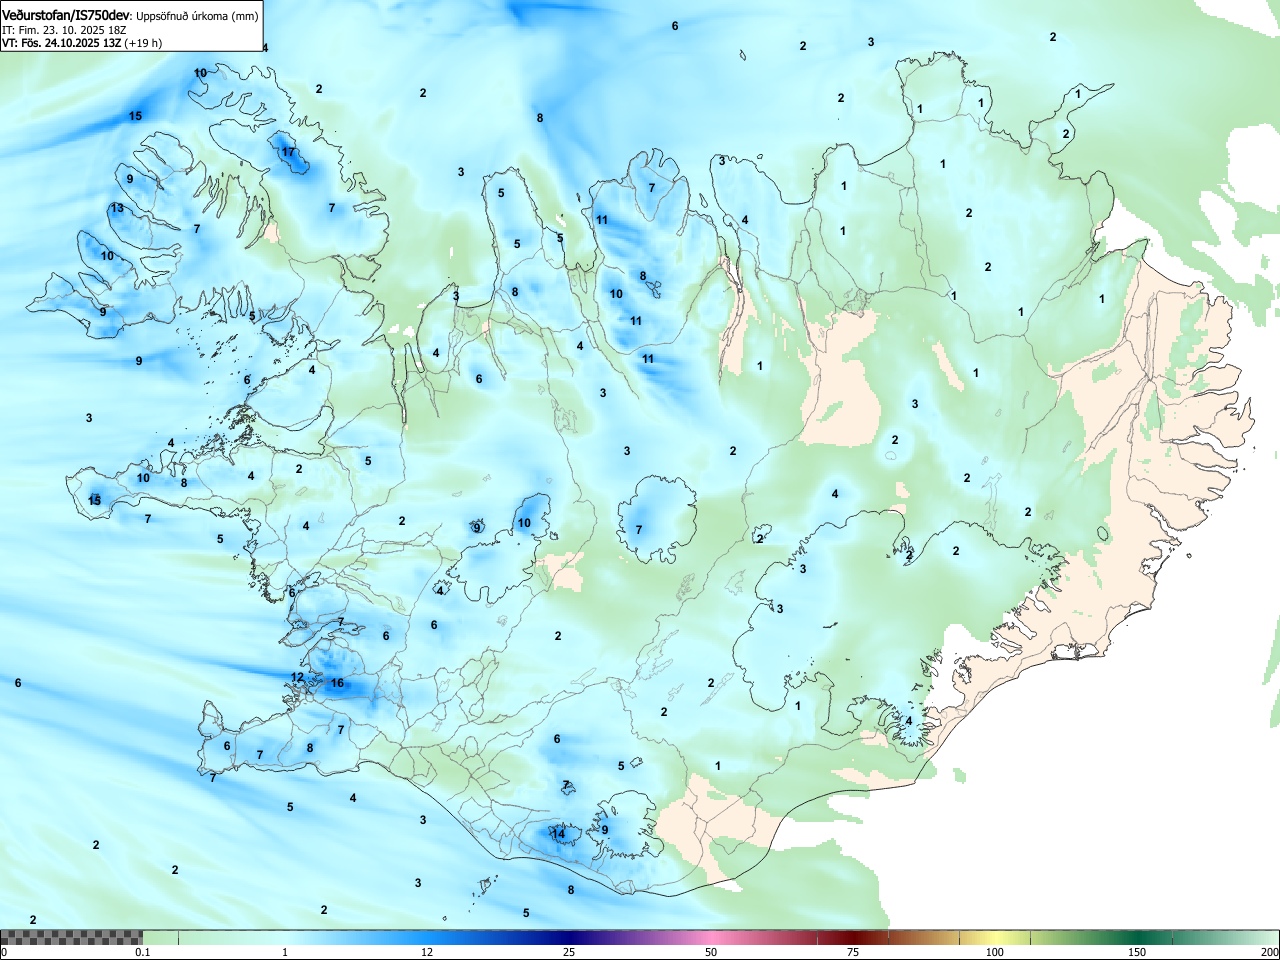Click the '100' label on the color scale
The height and width of the screenshot is (960, 1280).
pos(995,952)
